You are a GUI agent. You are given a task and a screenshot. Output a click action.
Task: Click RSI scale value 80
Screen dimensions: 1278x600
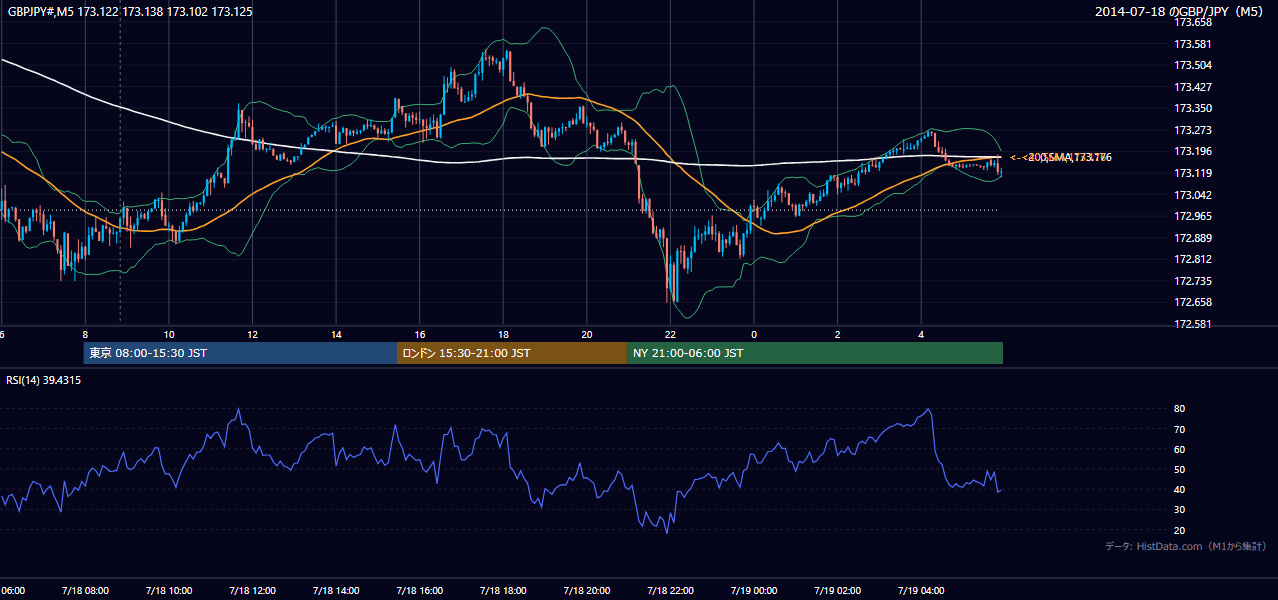click(1180, 409)
